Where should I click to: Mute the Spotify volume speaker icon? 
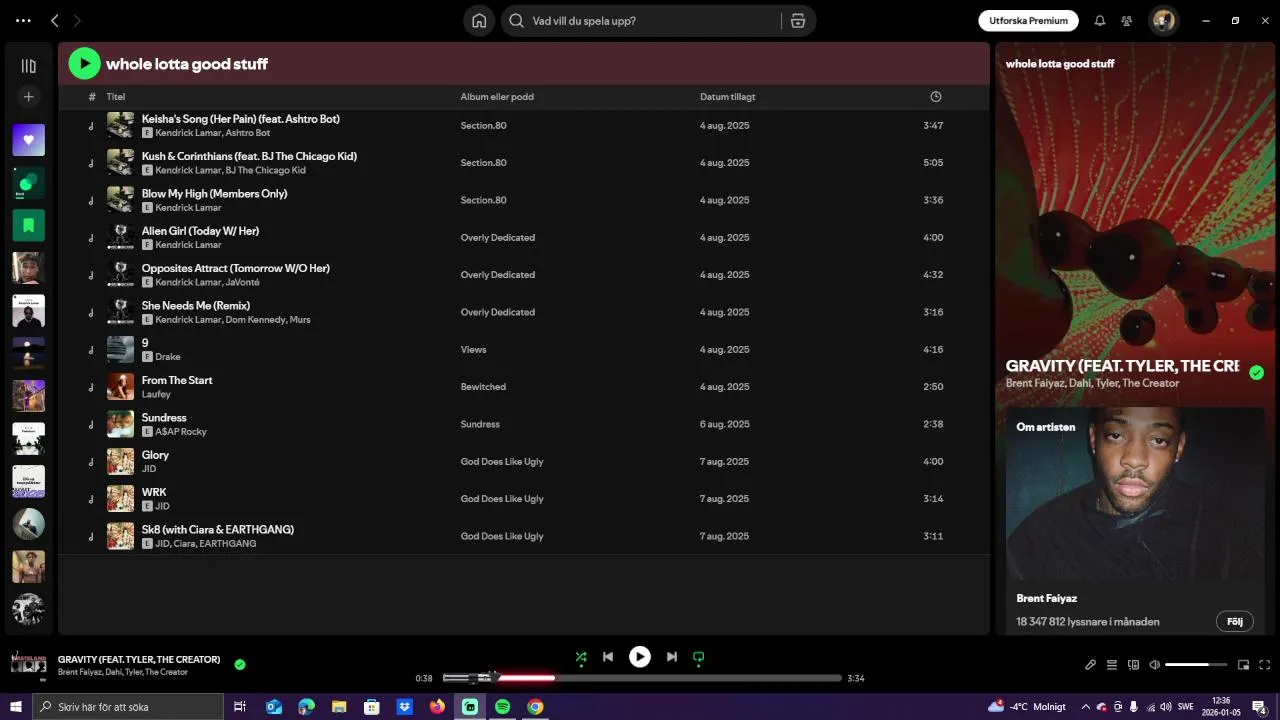(1155, 665)
